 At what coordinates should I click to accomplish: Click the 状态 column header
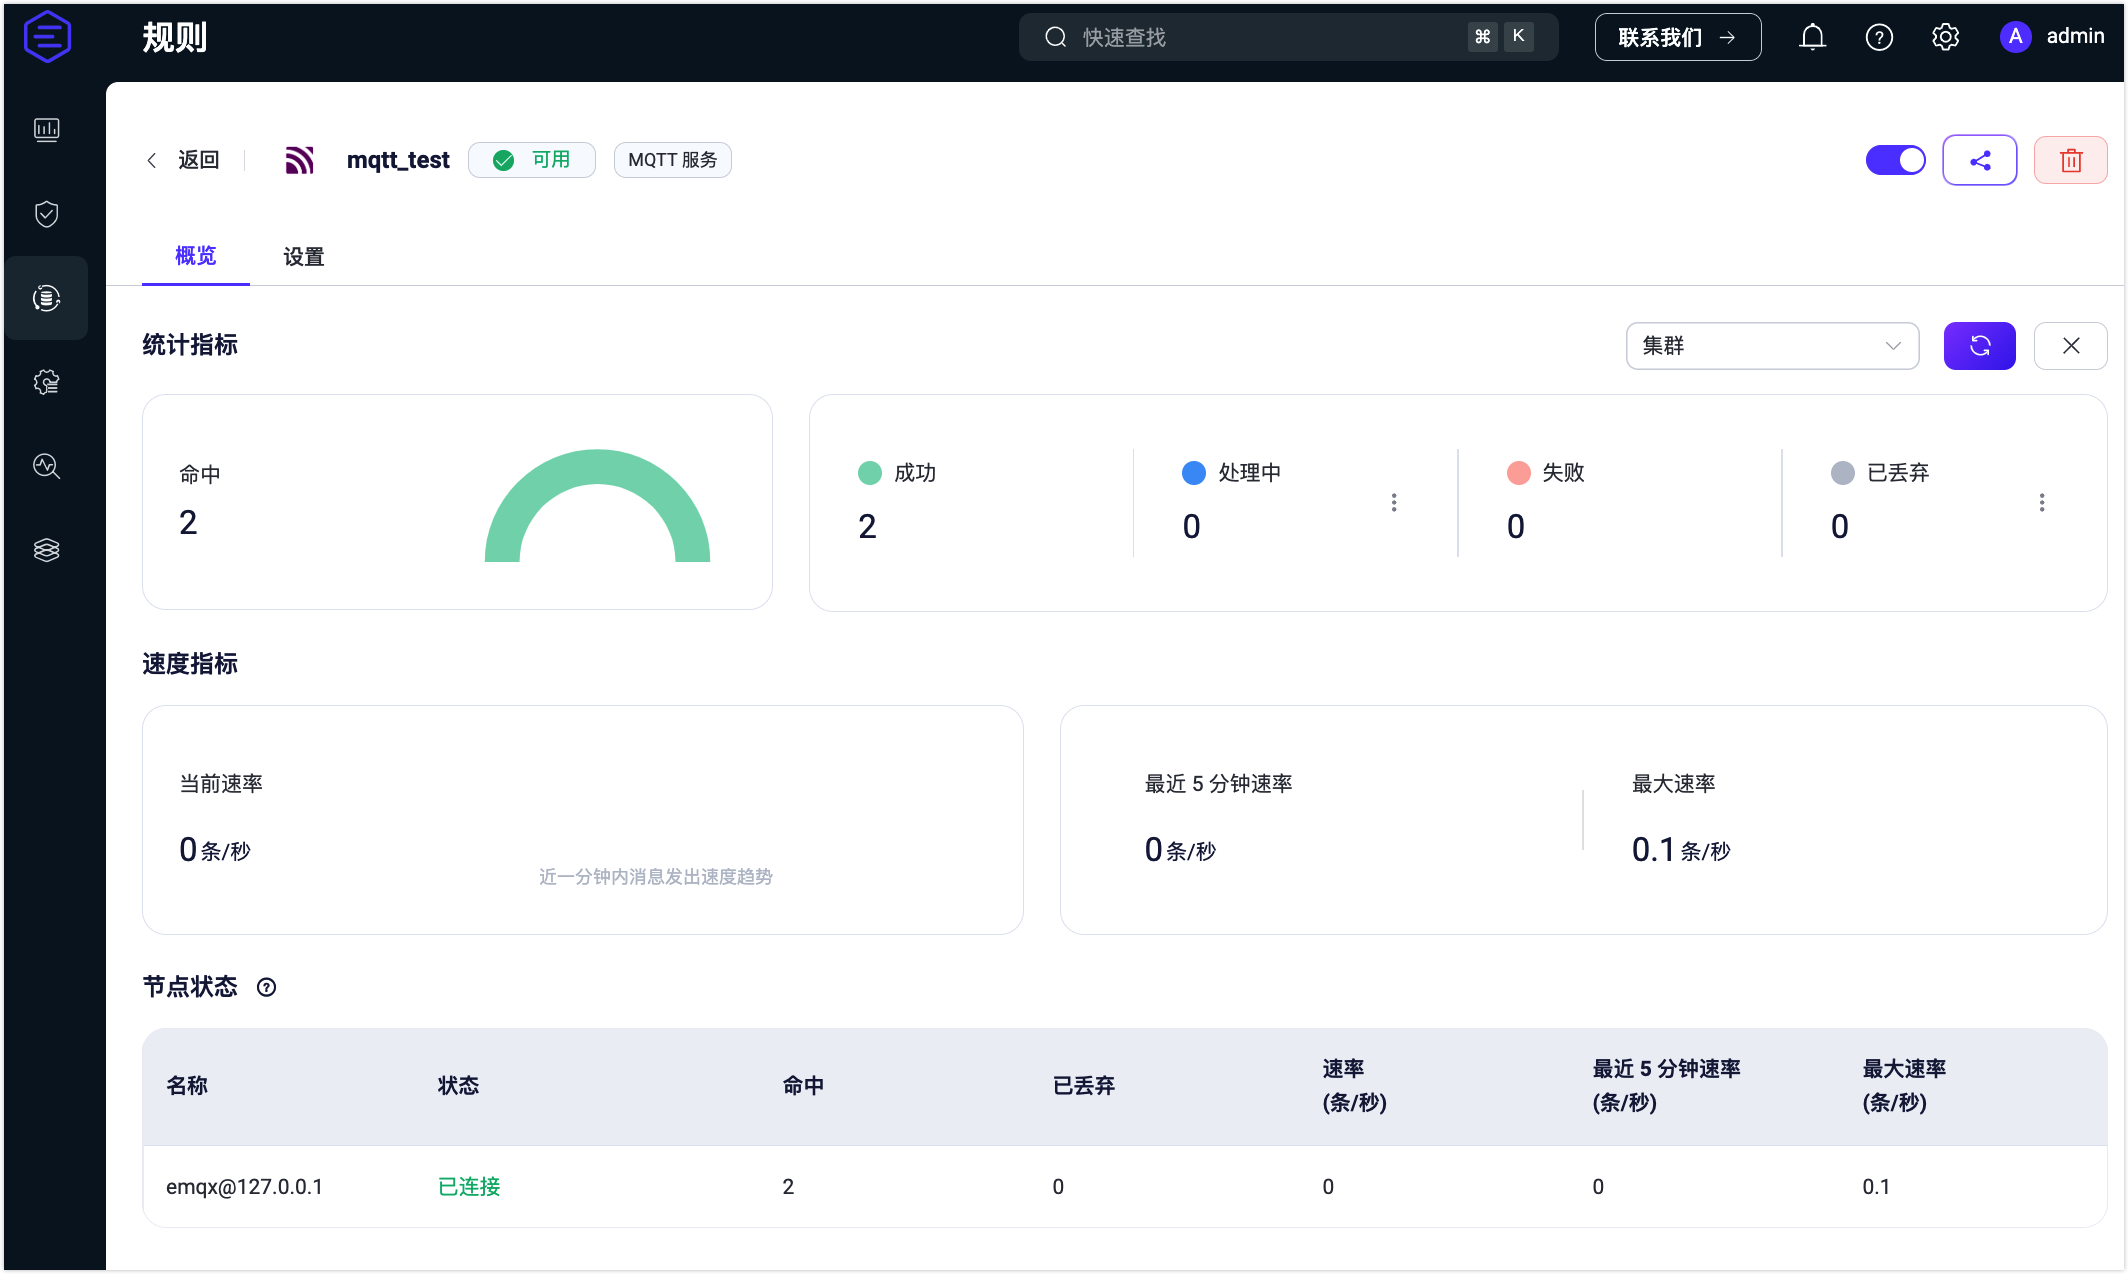pos(458,1086)
